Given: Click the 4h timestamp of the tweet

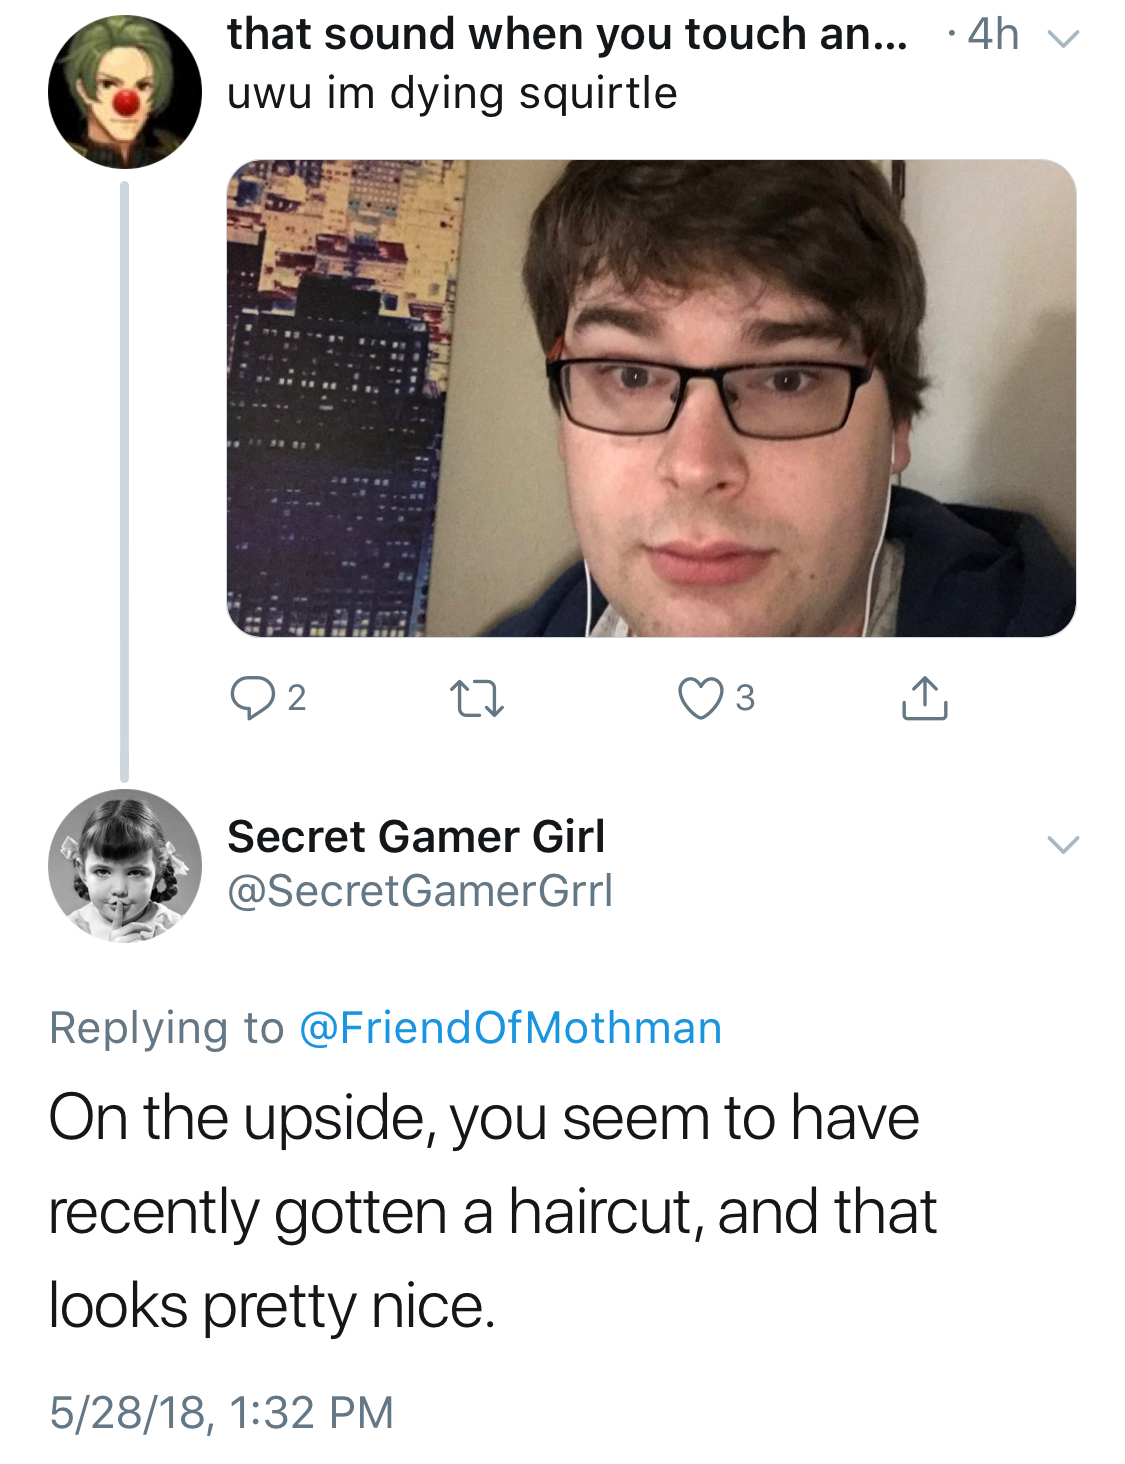Looking at the screenshot, I should pyautogui.click(x=993, y=35).
